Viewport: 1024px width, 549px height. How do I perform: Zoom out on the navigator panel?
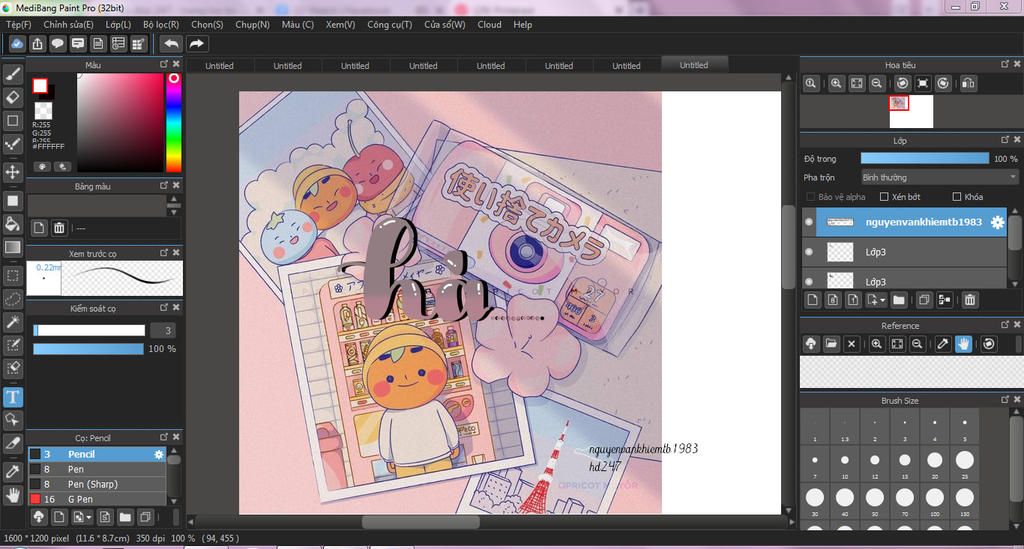(876, 83)
